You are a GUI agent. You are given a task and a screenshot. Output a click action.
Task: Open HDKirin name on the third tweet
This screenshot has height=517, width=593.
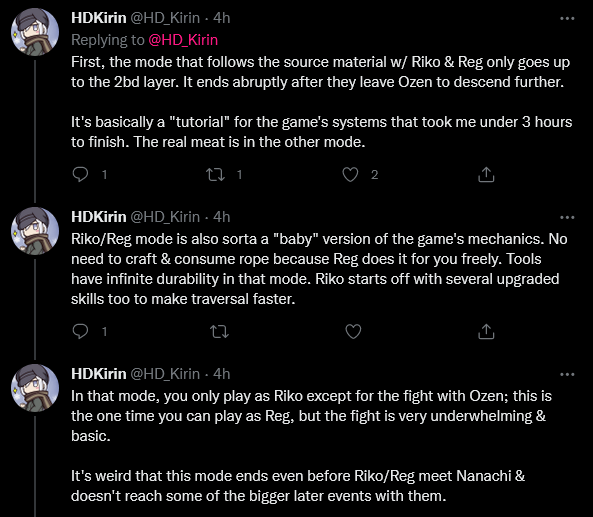[x=99, y=374]
